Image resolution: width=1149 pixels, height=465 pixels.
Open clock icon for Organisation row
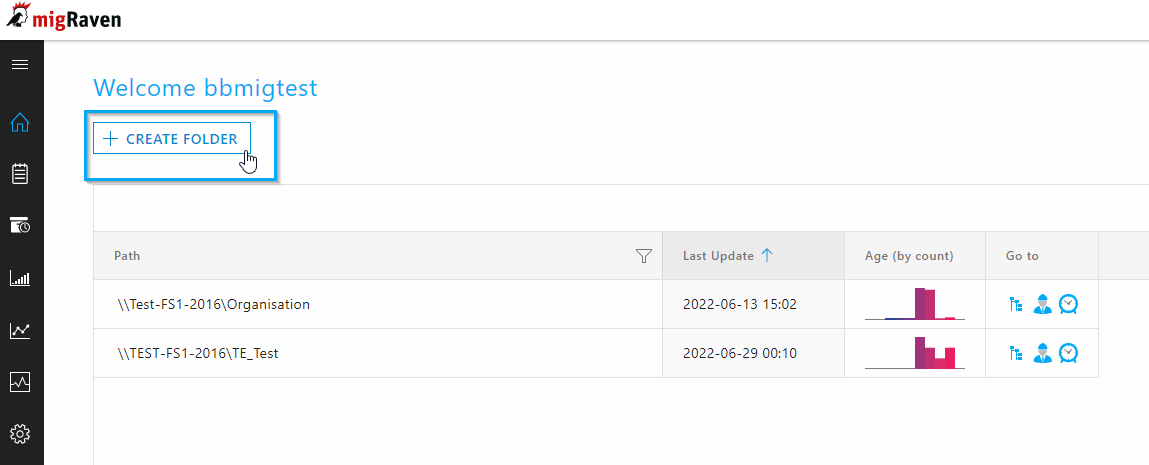1069,304
